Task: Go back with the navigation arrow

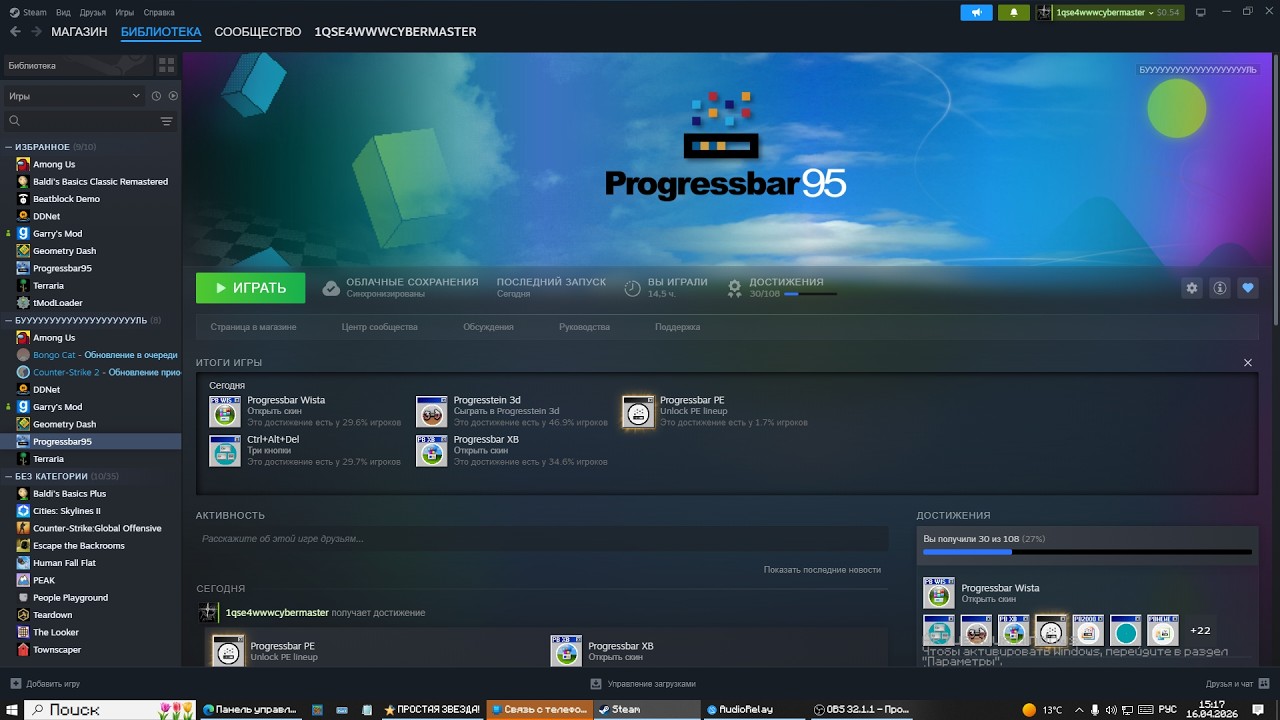Action: pos(15,32)
